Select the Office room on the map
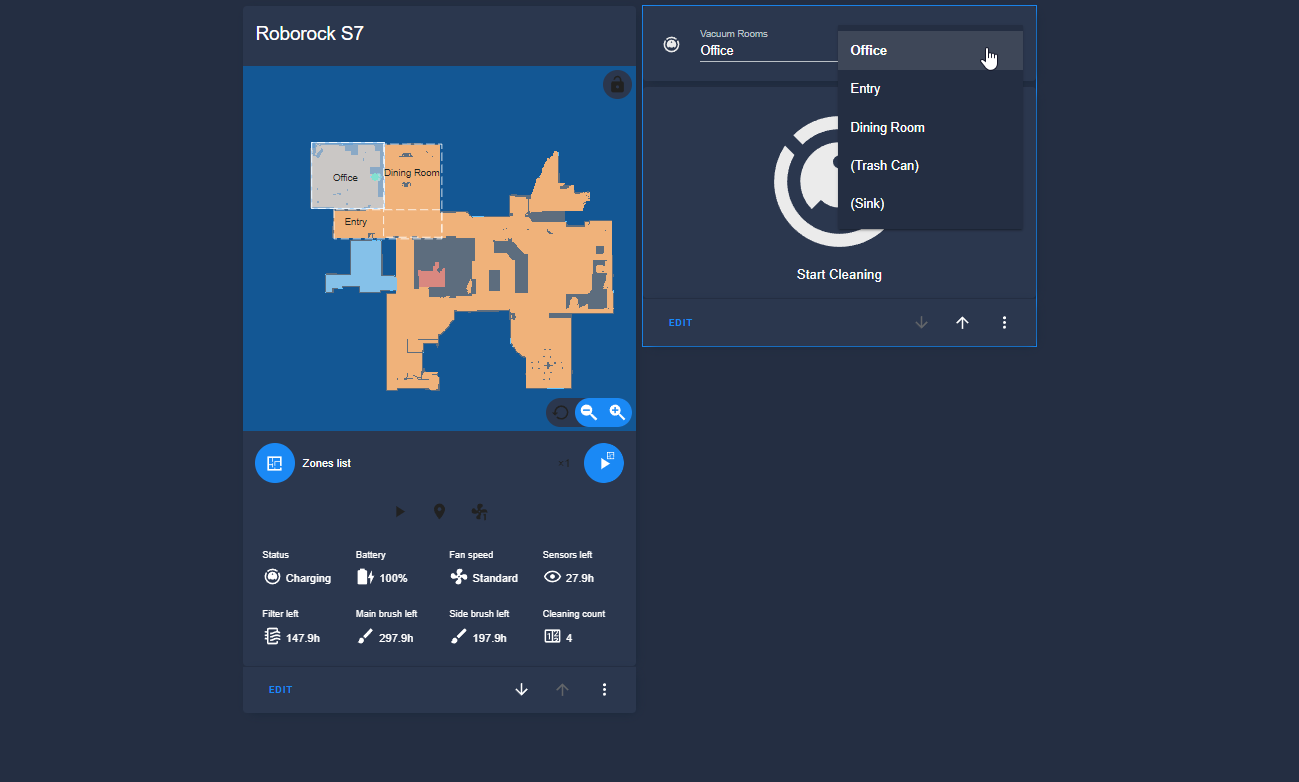This screenshot has height=782, width=1299. point(346,175)
